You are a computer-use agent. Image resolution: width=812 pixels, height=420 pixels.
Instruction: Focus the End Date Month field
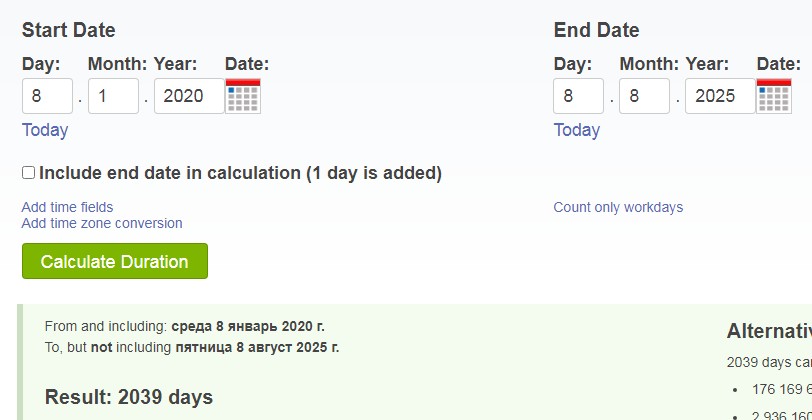click(x=644, y=96)
